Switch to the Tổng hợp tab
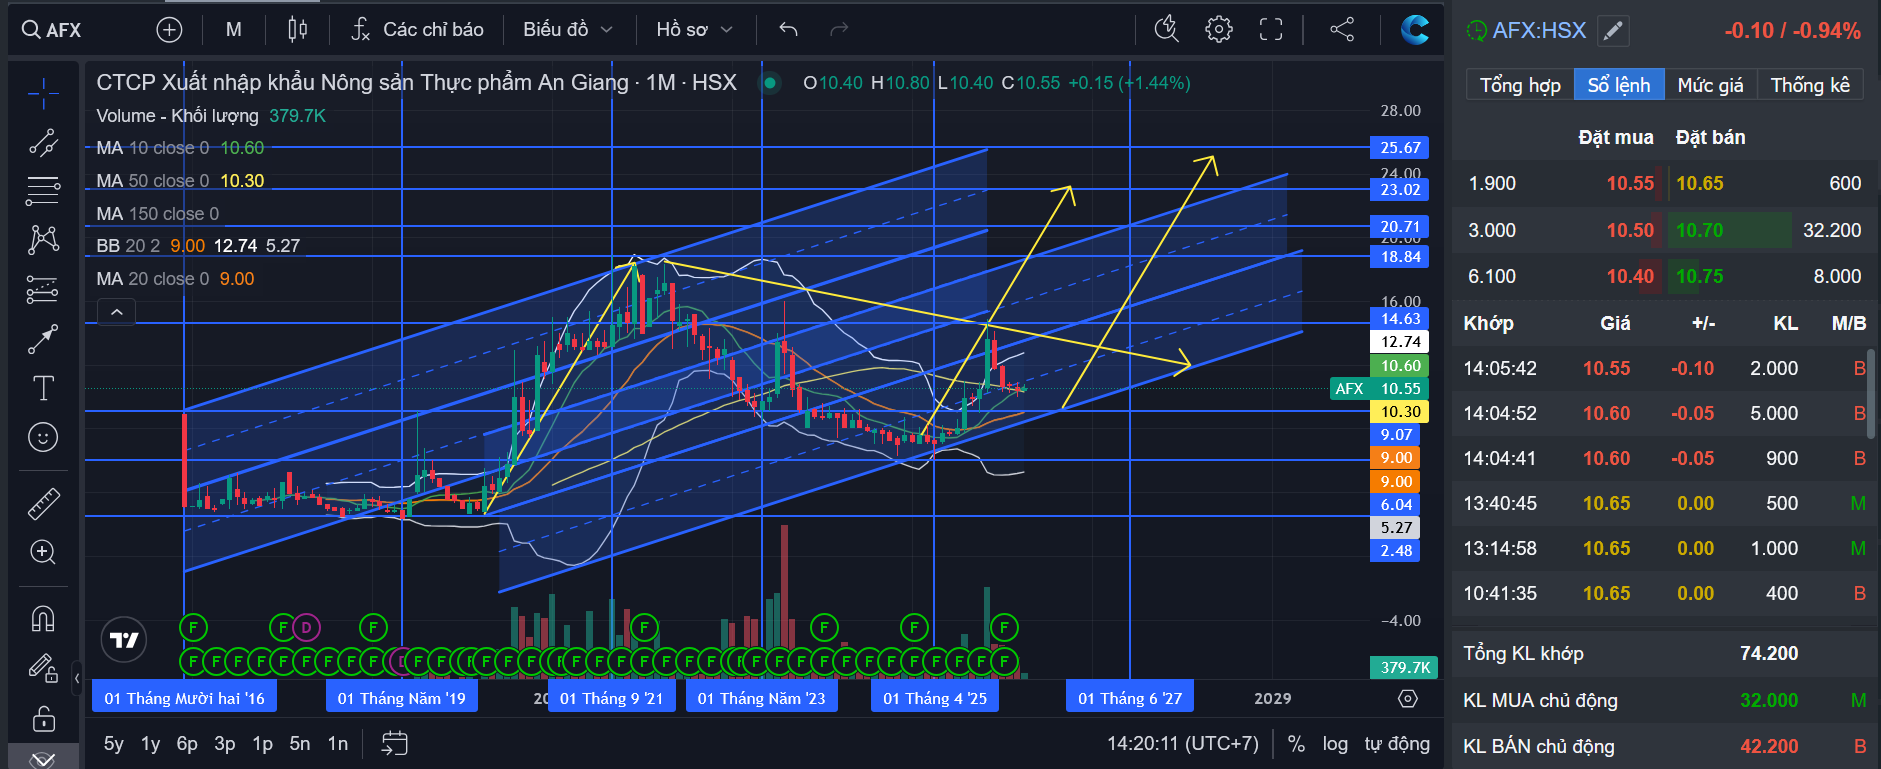The image size is (1881, 769). point(1520,85)
